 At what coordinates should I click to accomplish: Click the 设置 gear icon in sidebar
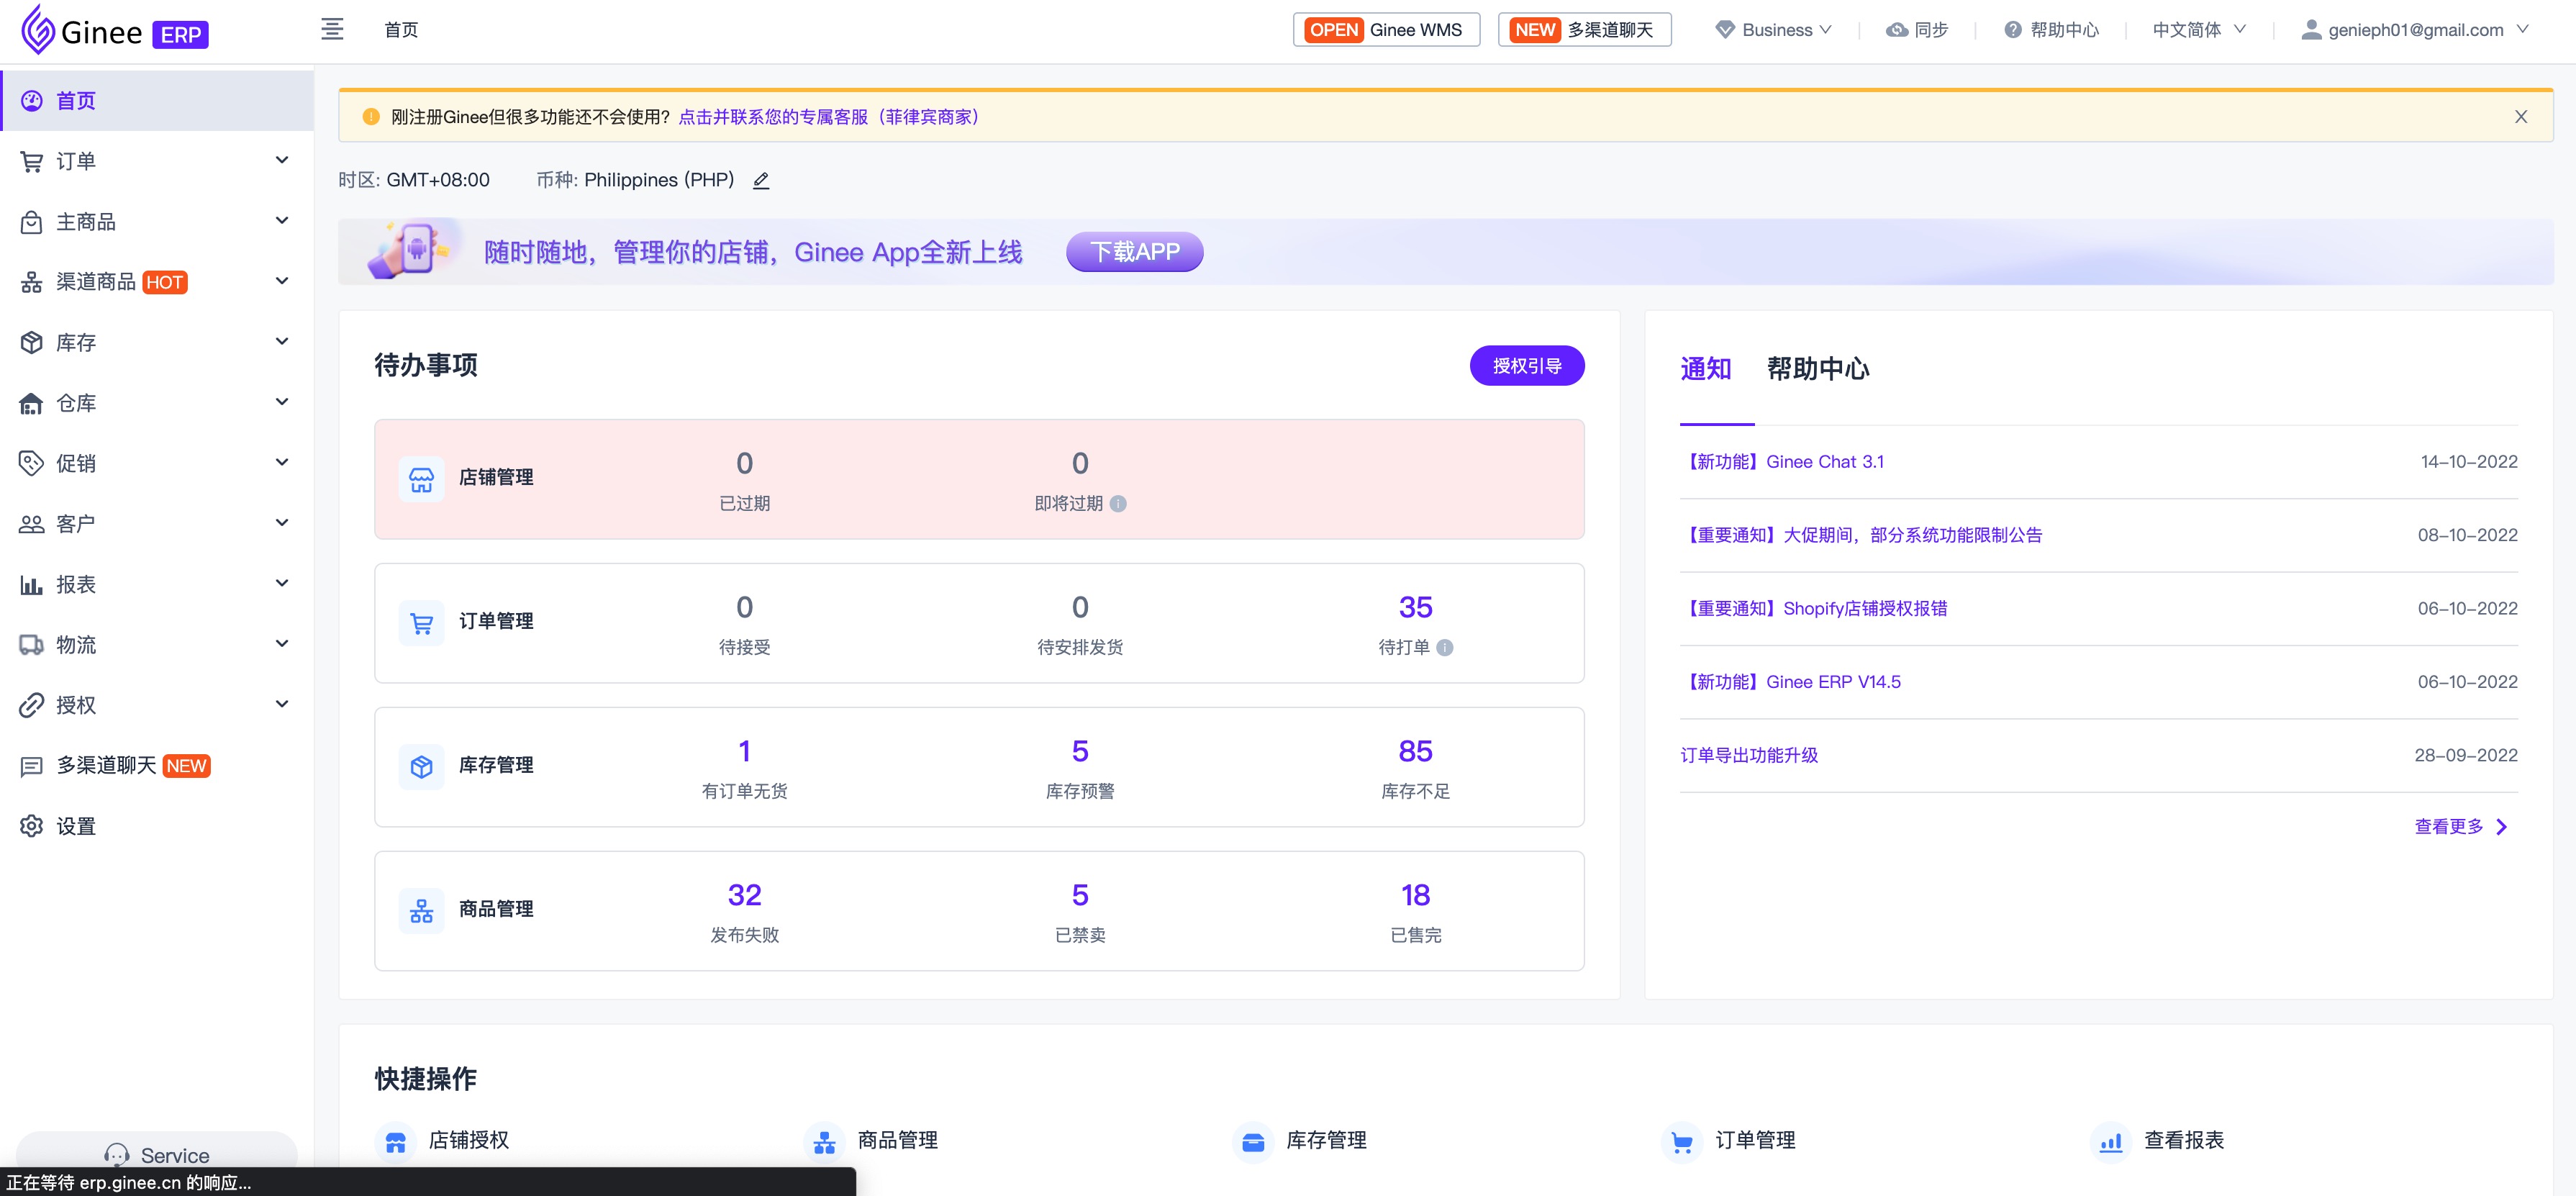point(32,826)
